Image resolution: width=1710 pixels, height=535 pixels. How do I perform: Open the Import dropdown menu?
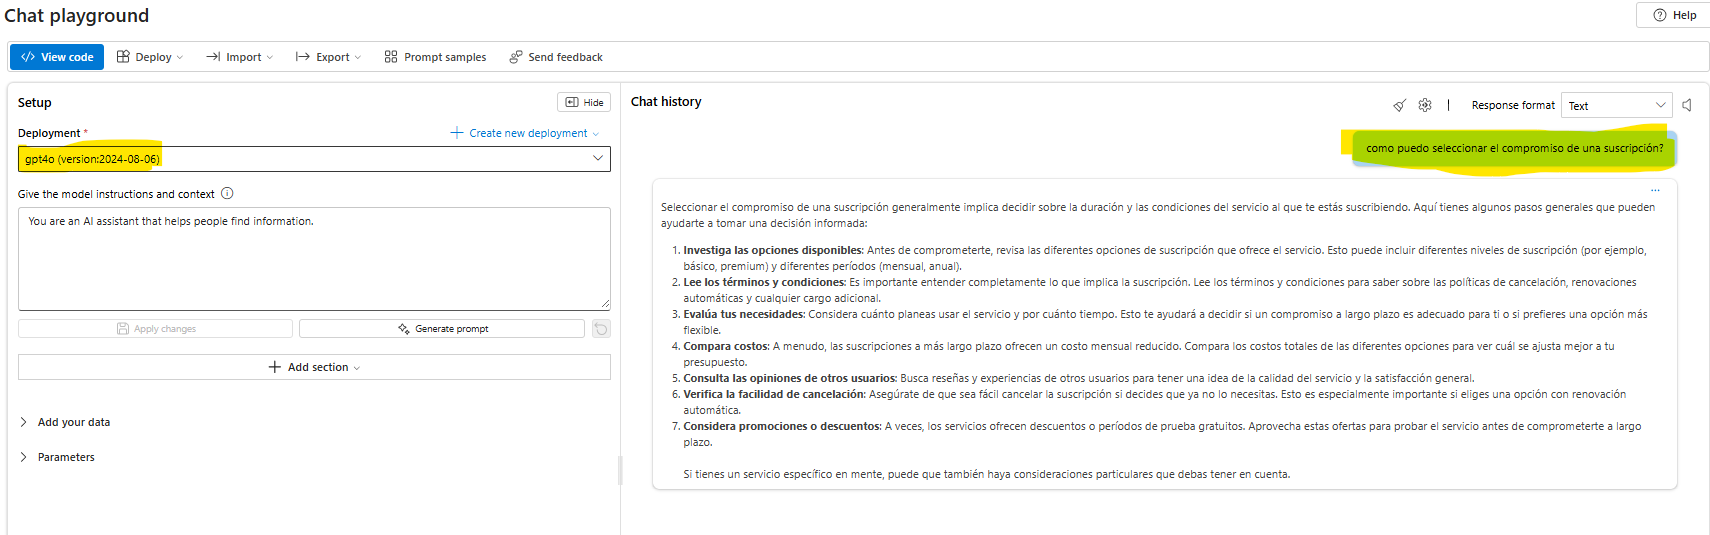[x=239, y=57]
